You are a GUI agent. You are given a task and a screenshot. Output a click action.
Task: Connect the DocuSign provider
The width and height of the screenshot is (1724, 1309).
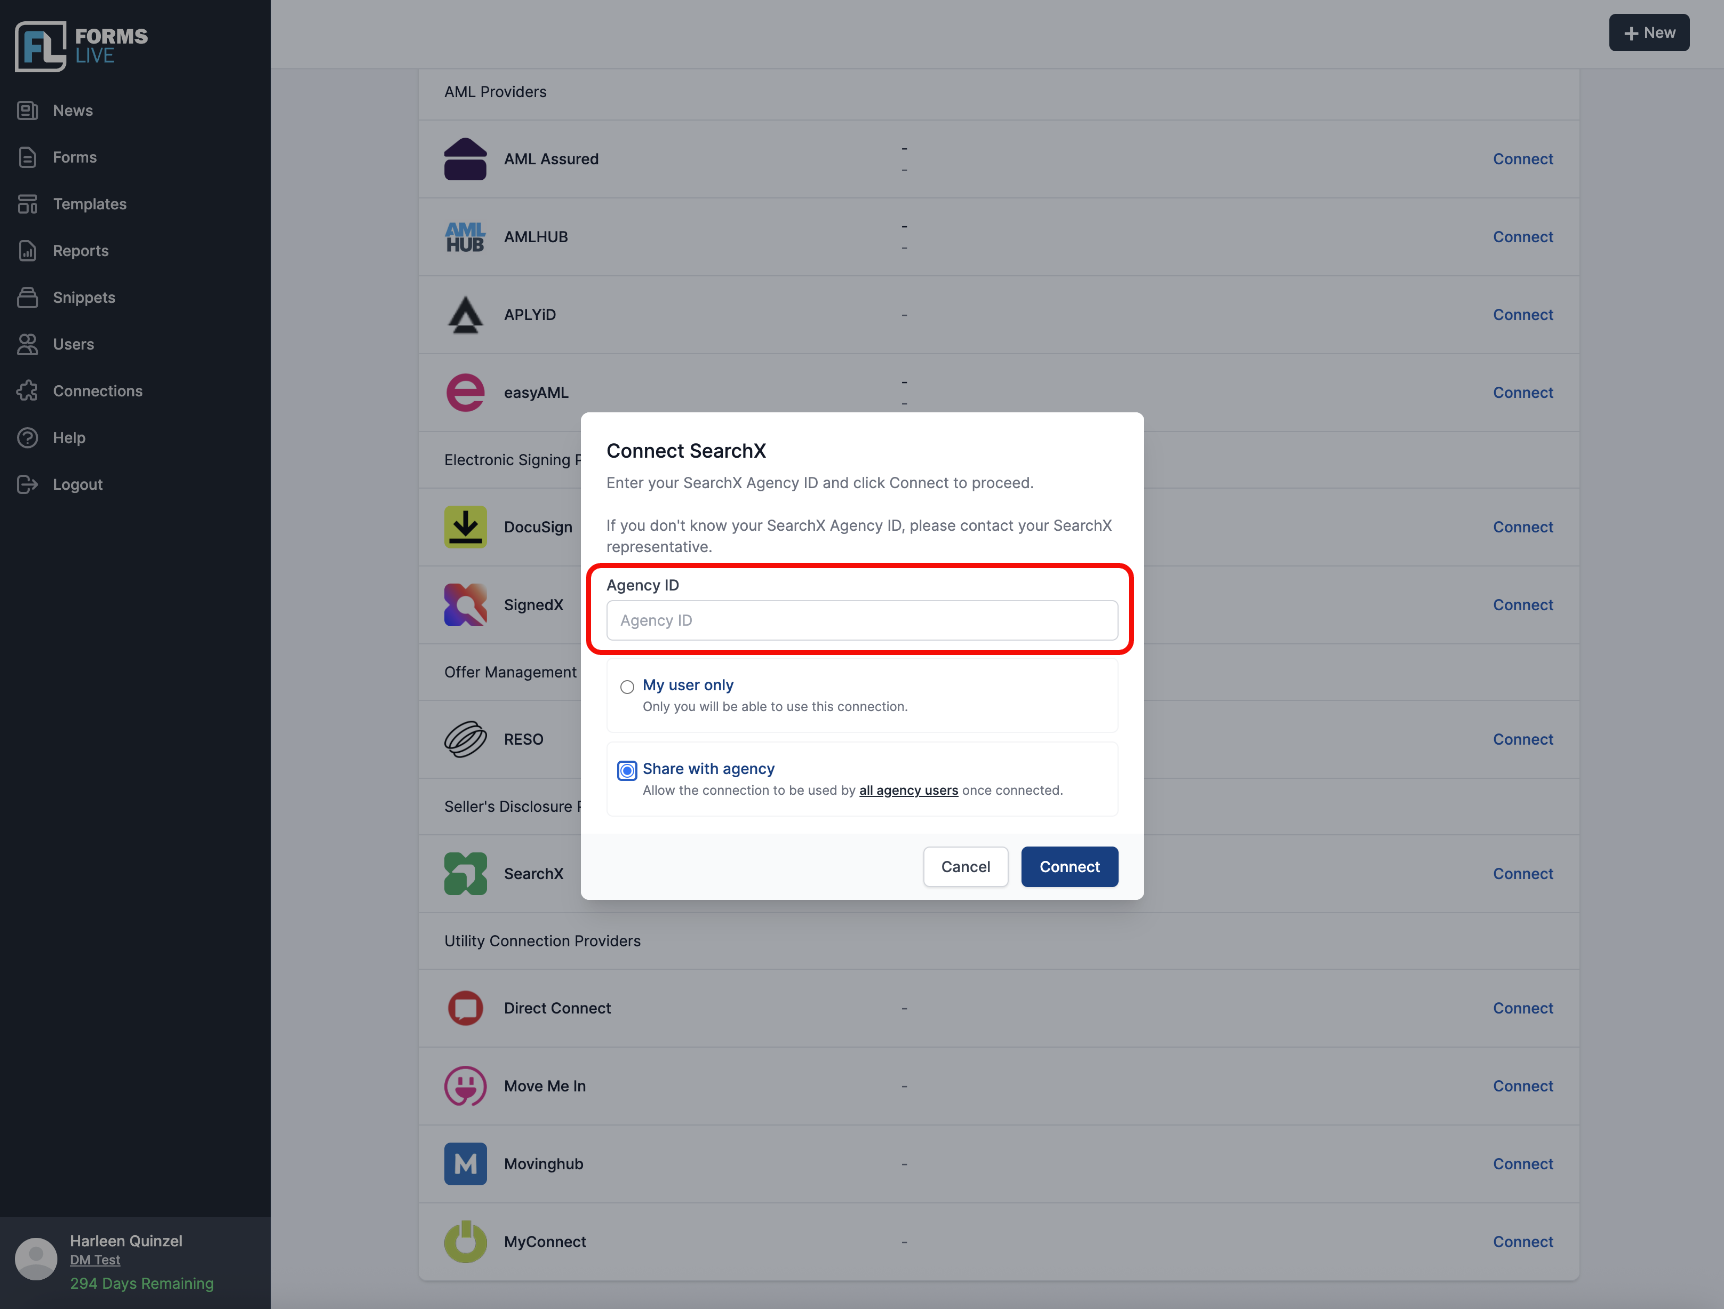tap(1523, 527)
